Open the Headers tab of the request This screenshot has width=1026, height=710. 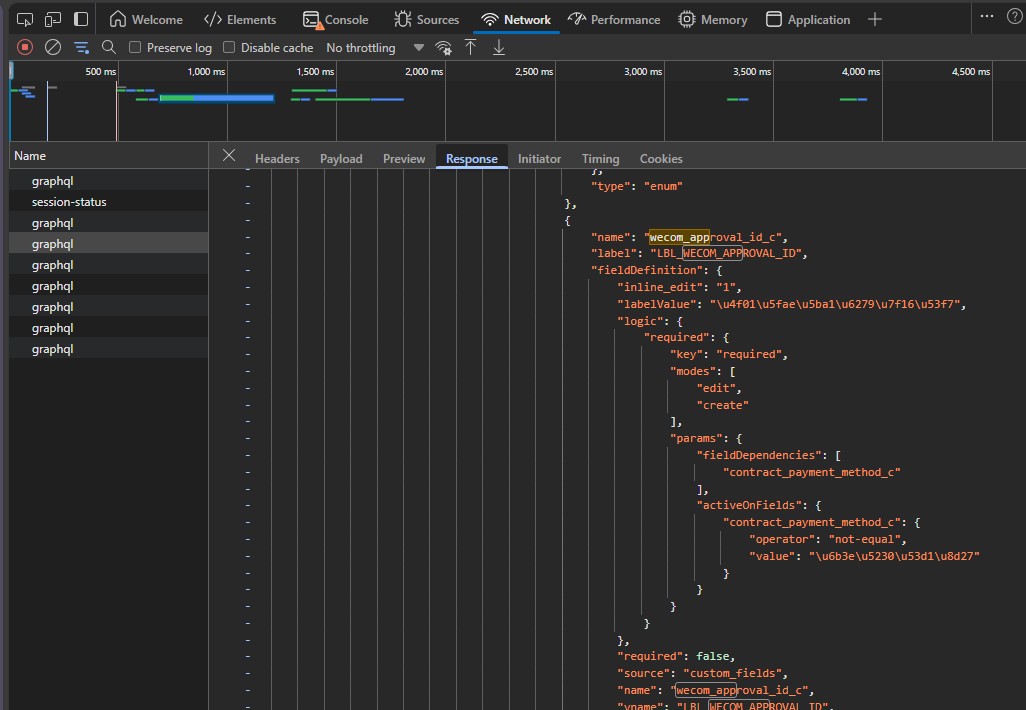(277, 158)
